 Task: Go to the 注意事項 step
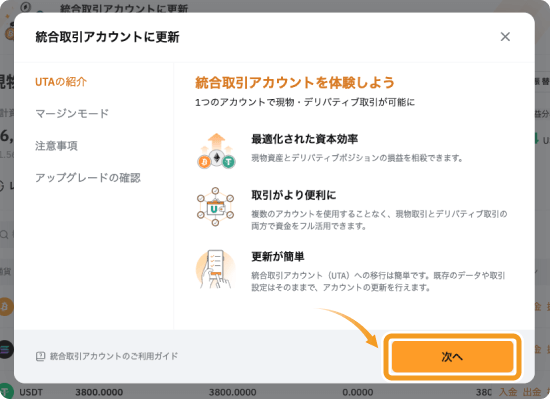coord(56,146)
